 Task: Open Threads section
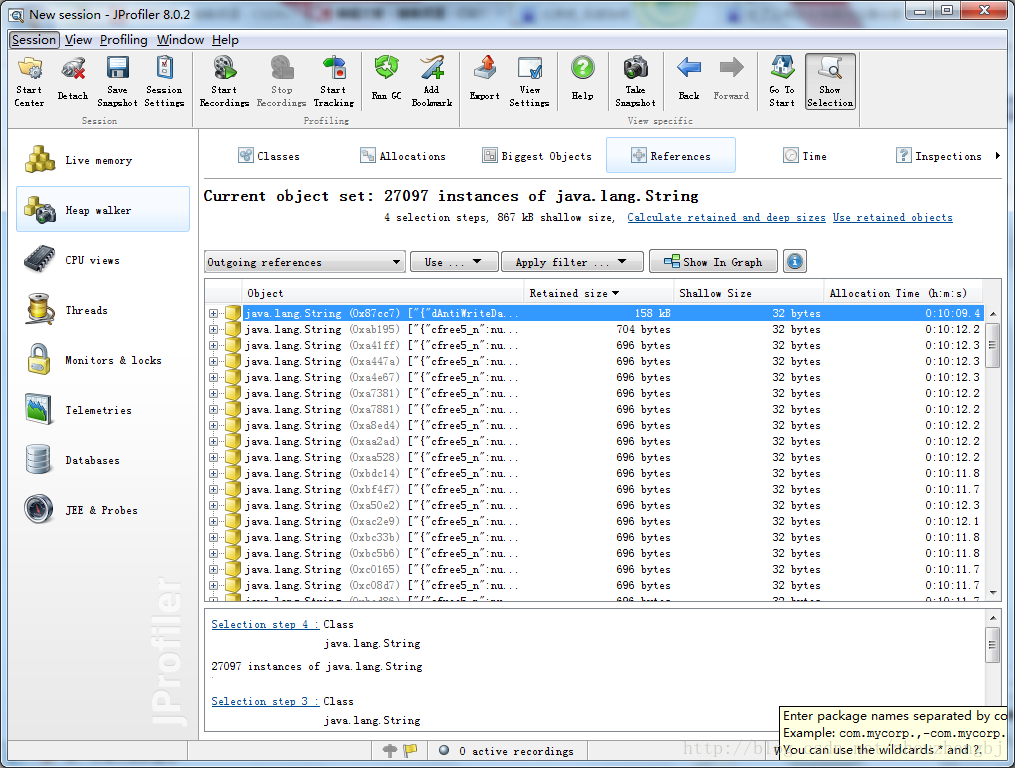coord(103,310)
